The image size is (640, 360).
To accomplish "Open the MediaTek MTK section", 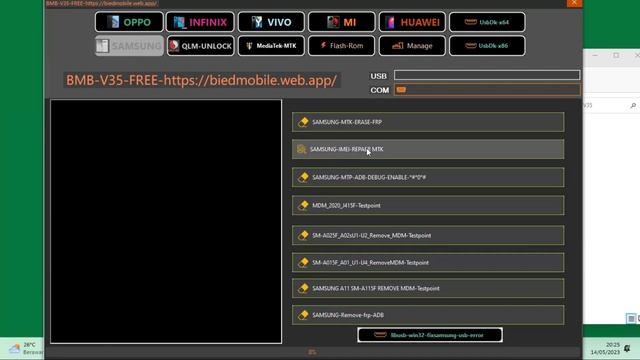I will 271,46.
